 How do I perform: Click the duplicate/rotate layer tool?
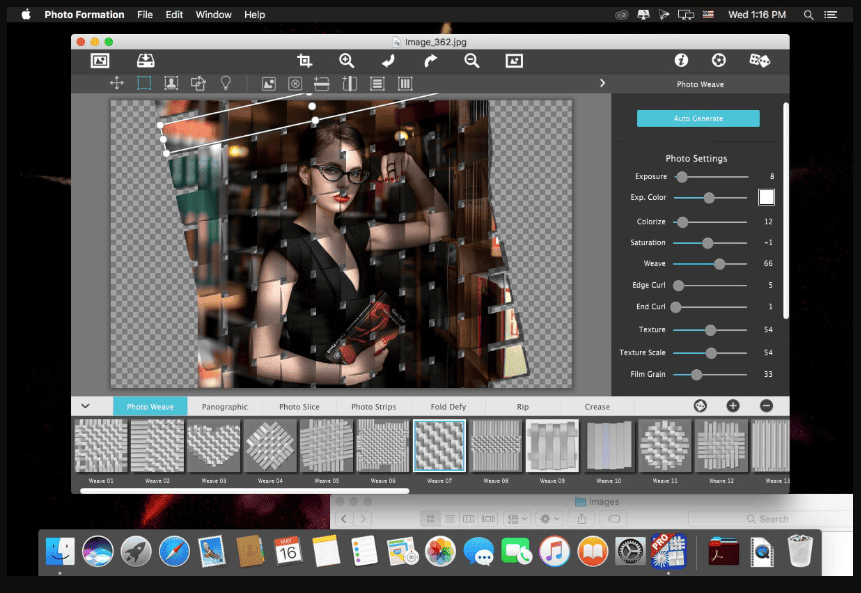click(x=198, y=83)
